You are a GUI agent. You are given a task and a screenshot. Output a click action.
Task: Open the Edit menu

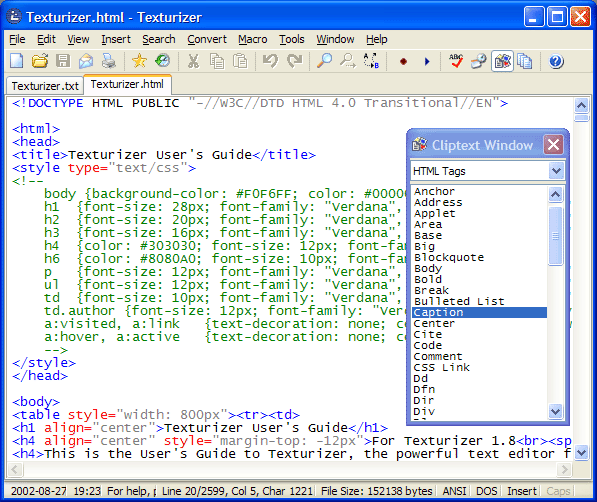[46, 39]
